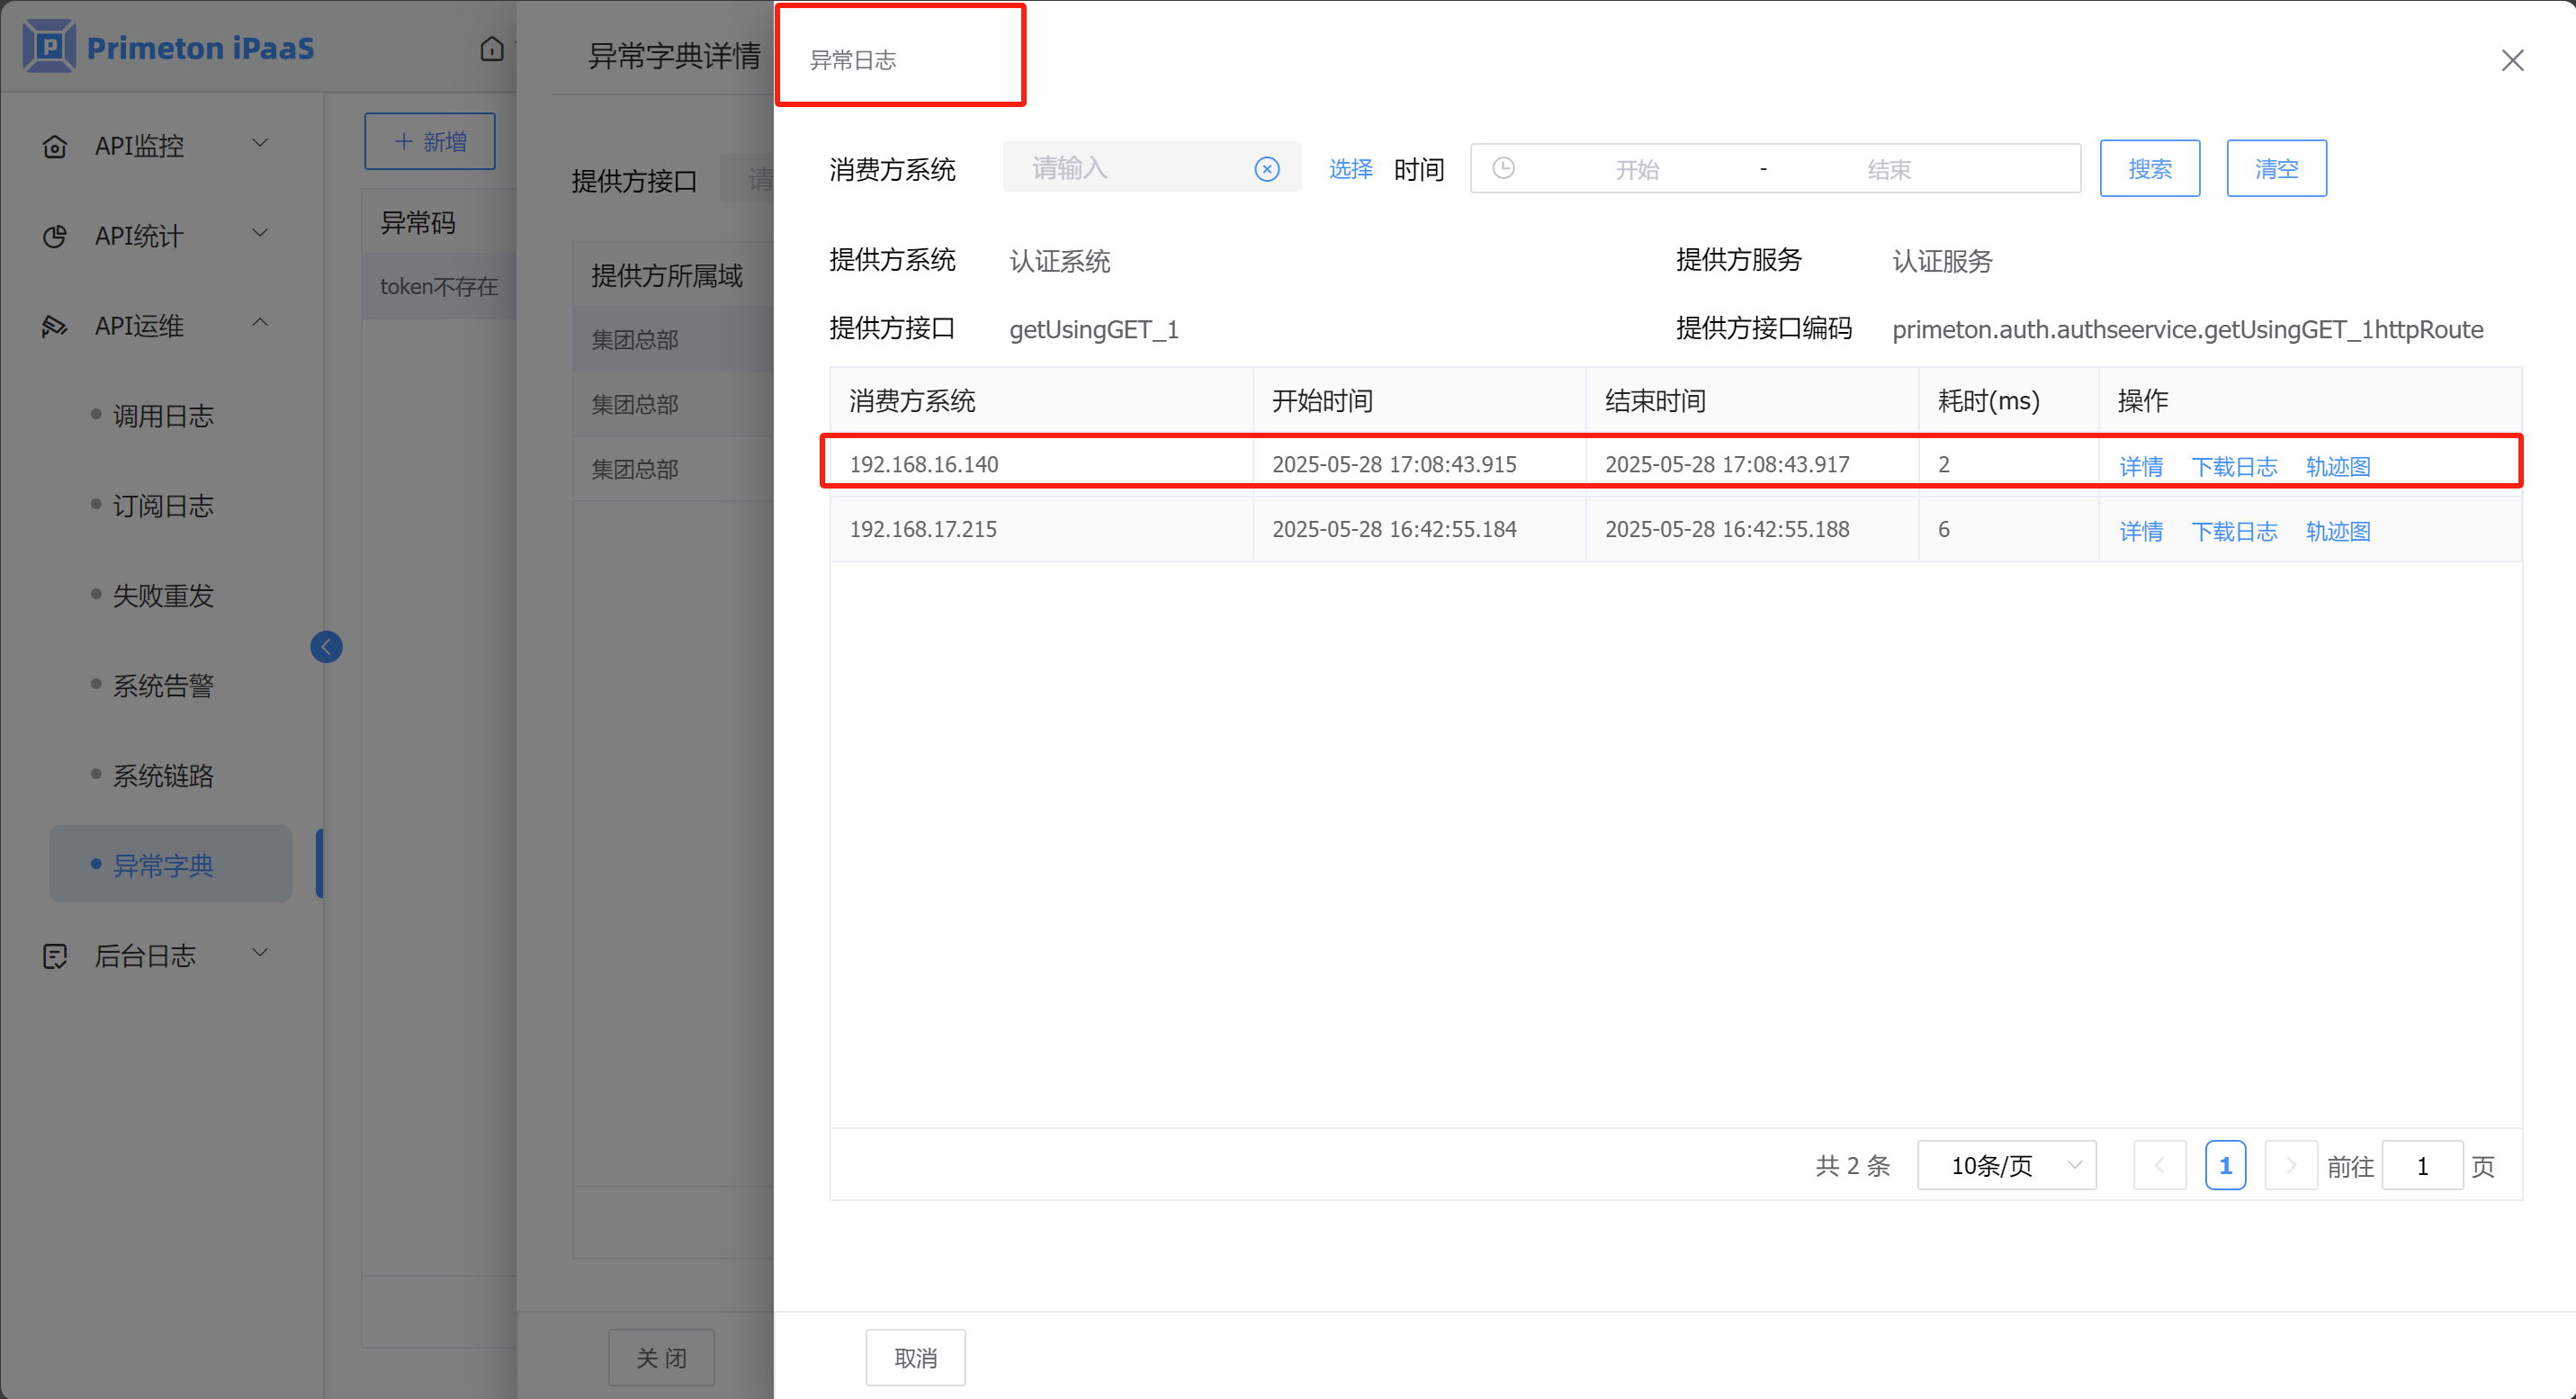Click the clear icon in 消费方系统 input
The image size is (2576, 1399).
point(1267,169)
